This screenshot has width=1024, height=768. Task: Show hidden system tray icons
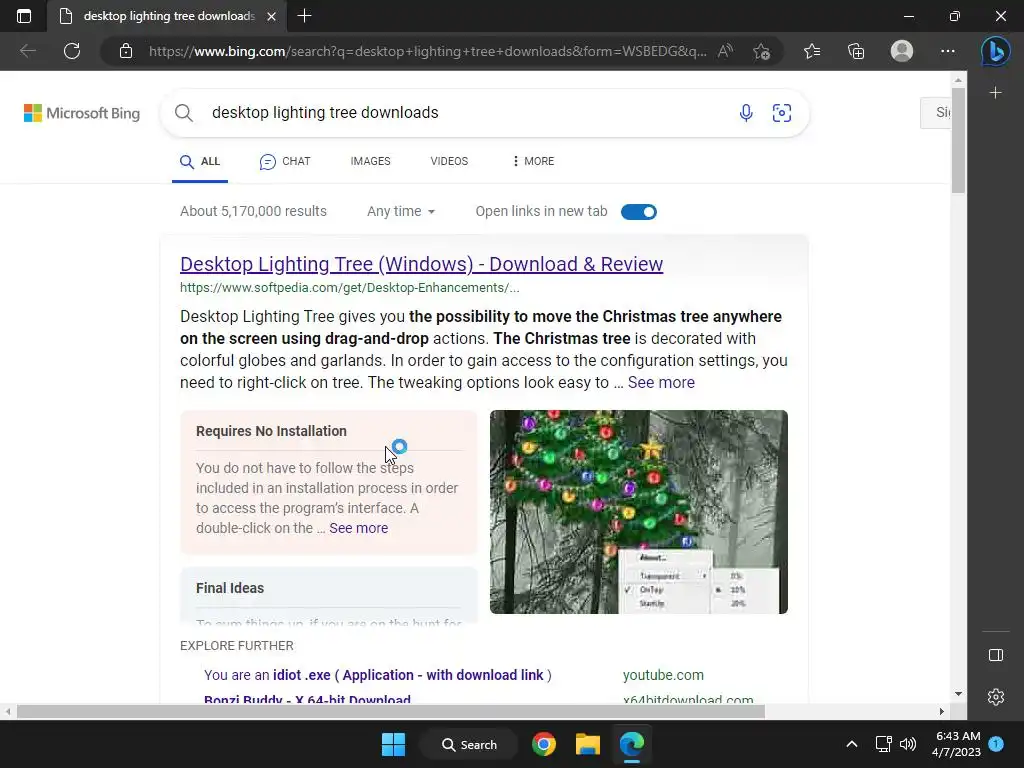[852, 744]
